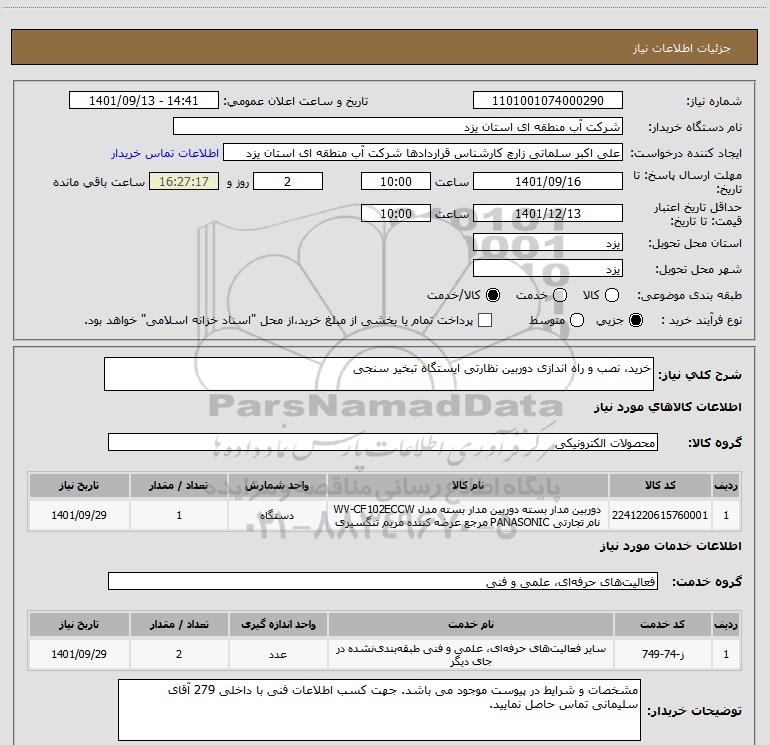Click the نام کالا column header

(468, 485)
